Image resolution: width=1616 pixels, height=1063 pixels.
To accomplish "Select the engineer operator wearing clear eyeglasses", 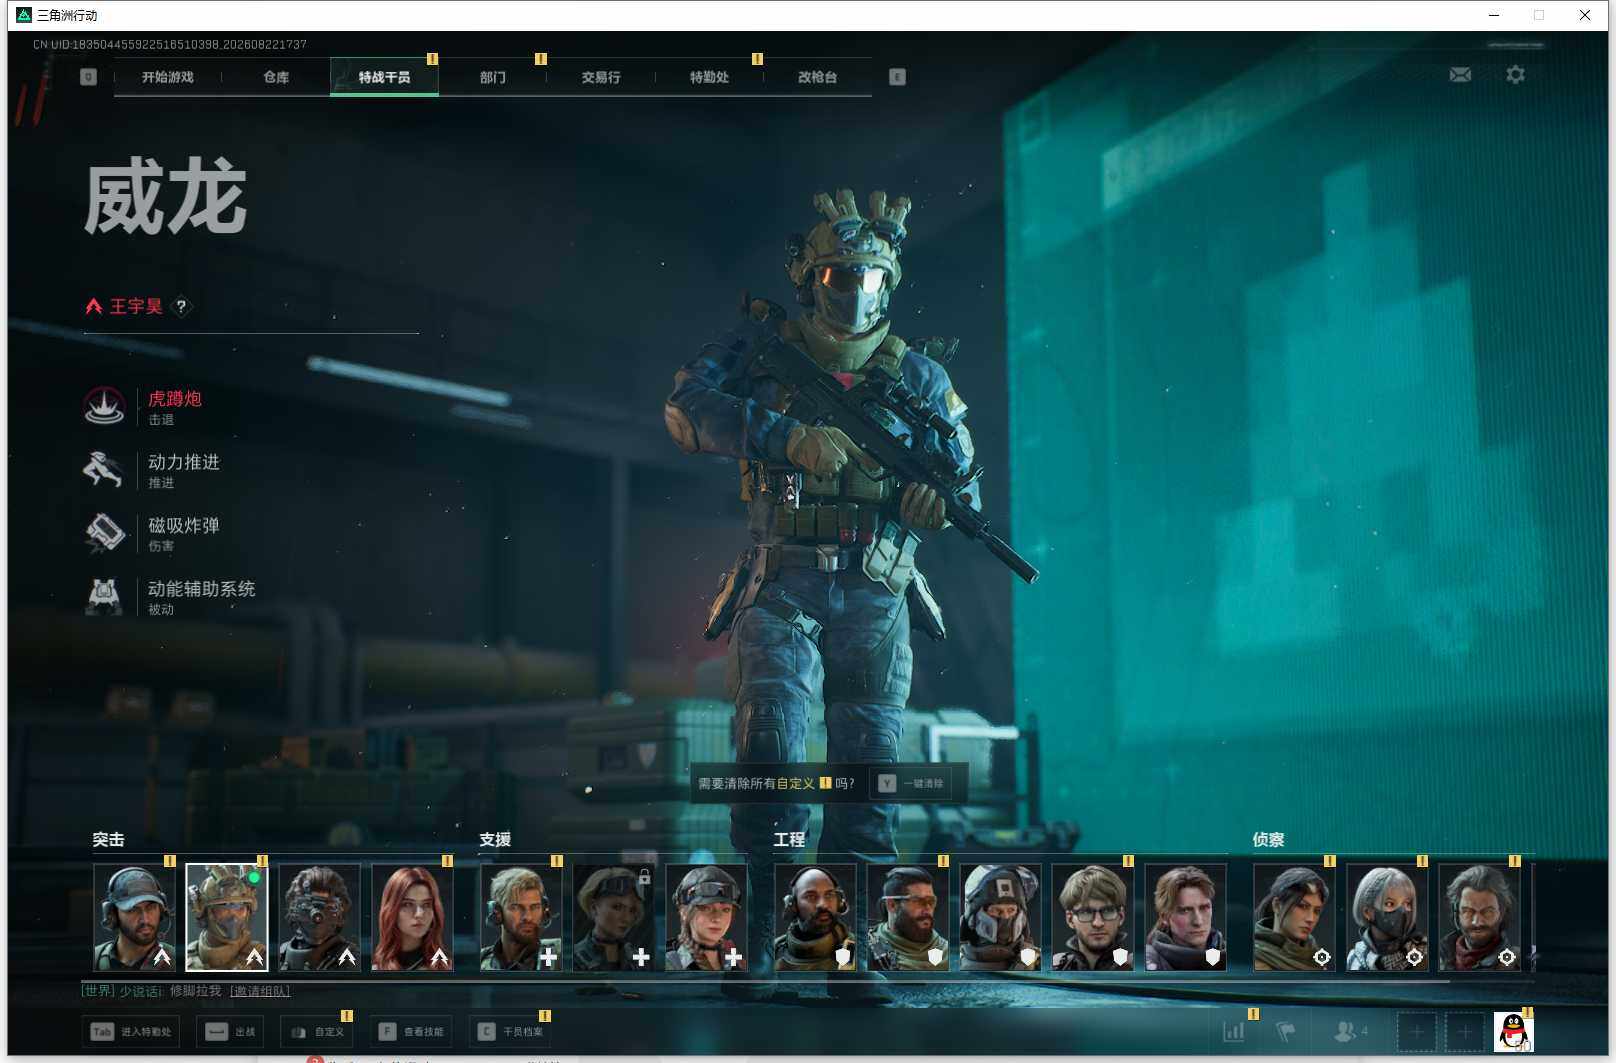I will 1093,917.
